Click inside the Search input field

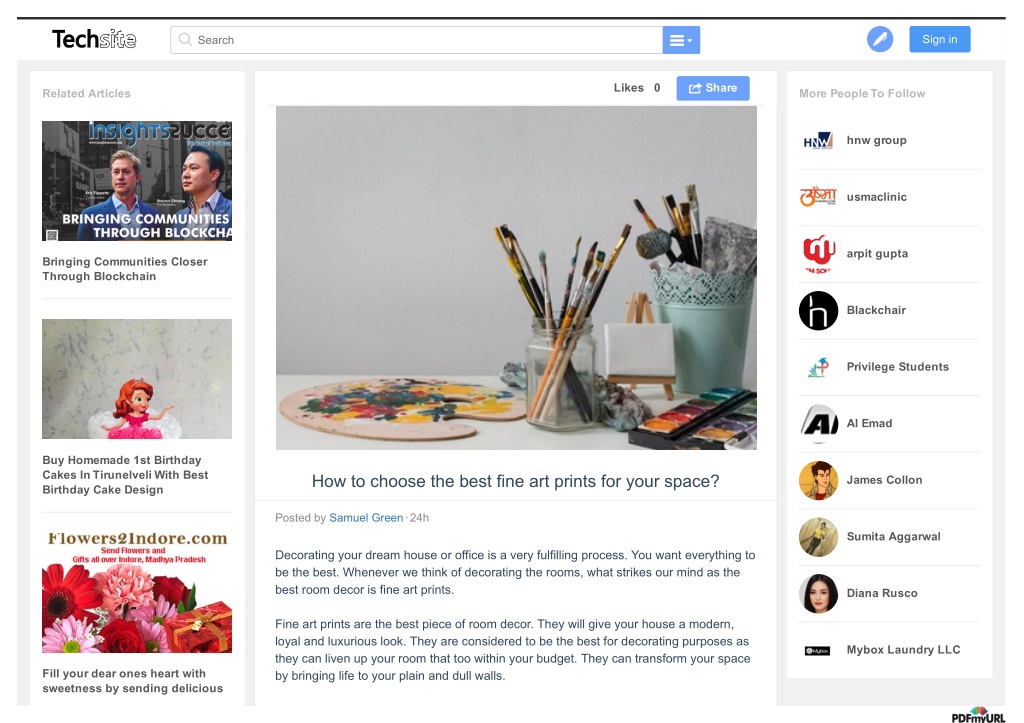click(x=417, y=40)
